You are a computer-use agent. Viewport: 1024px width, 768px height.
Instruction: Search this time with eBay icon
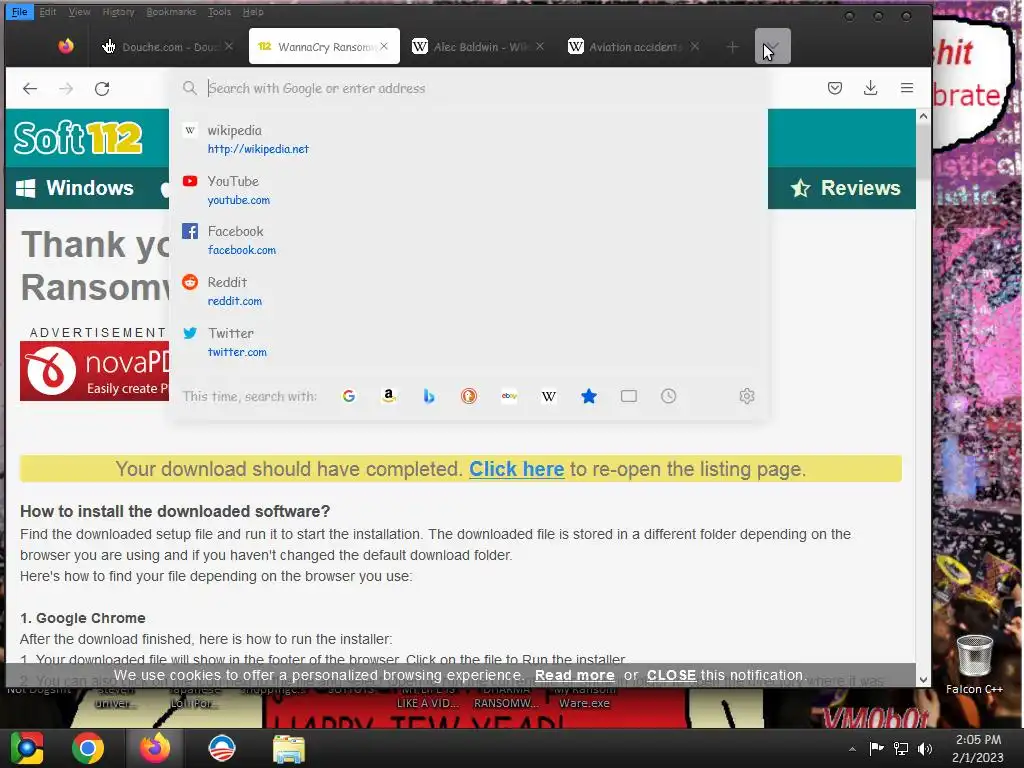(x=509, y=396)
